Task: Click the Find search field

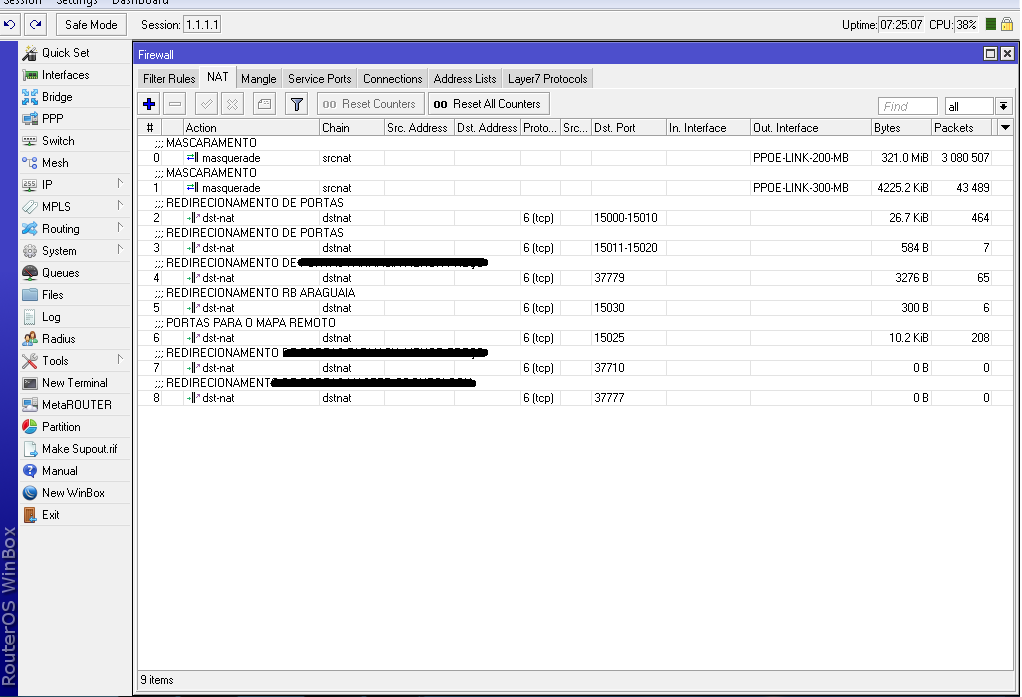Action: click(x=907, y=106)
